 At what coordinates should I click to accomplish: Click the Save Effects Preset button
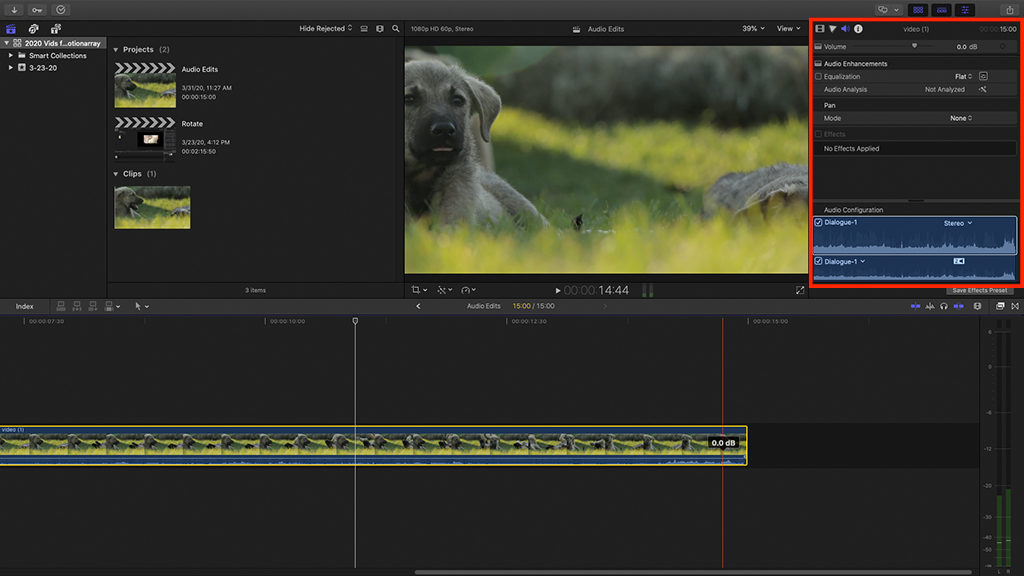point(980,290)
